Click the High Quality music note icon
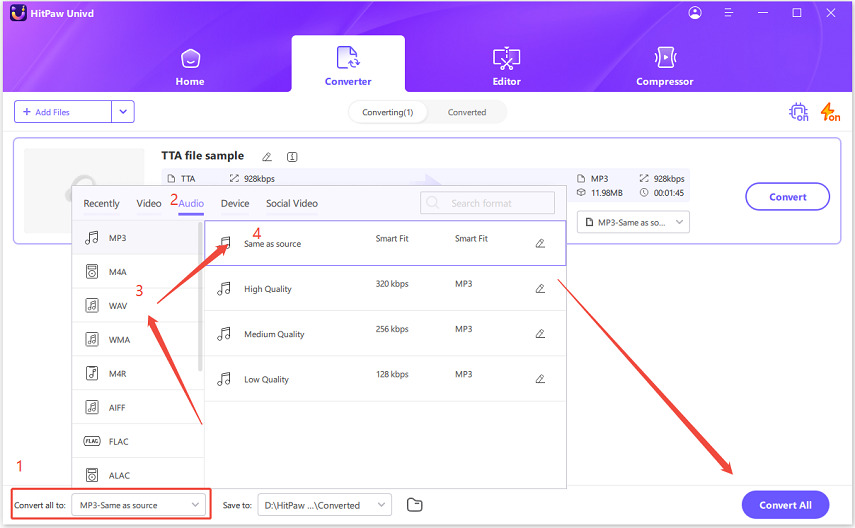This screenshot has height=528, width=855. [x=224, y=289]
